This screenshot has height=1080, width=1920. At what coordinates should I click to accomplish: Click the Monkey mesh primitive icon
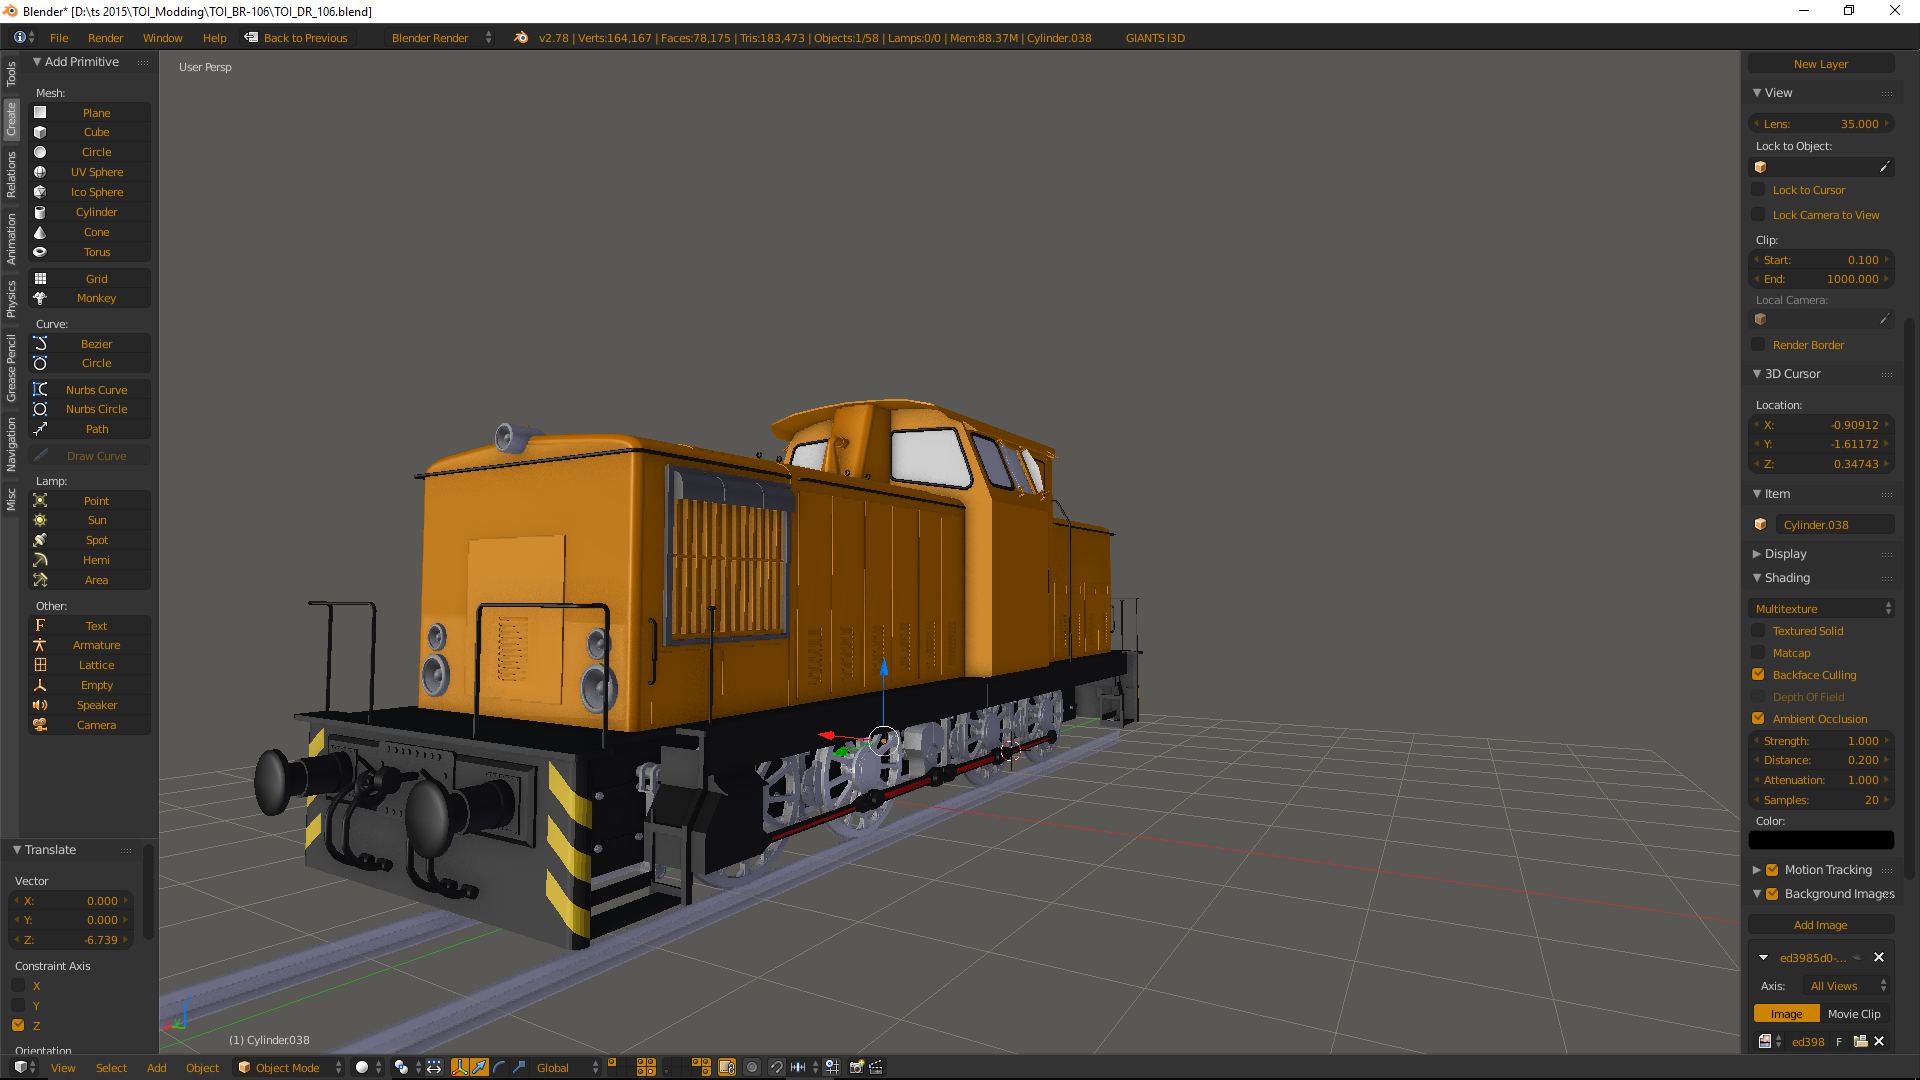coord(40,298)
